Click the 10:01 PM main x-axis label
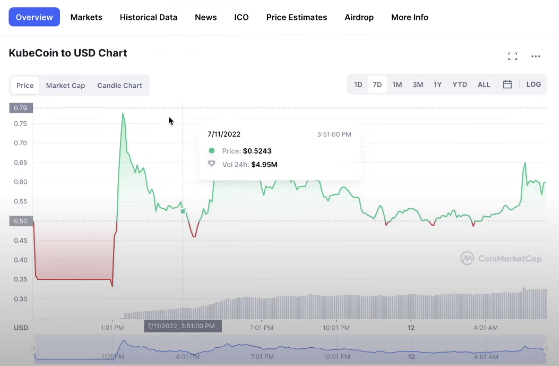This screenshot has height=366, width=559. point(336,328)
